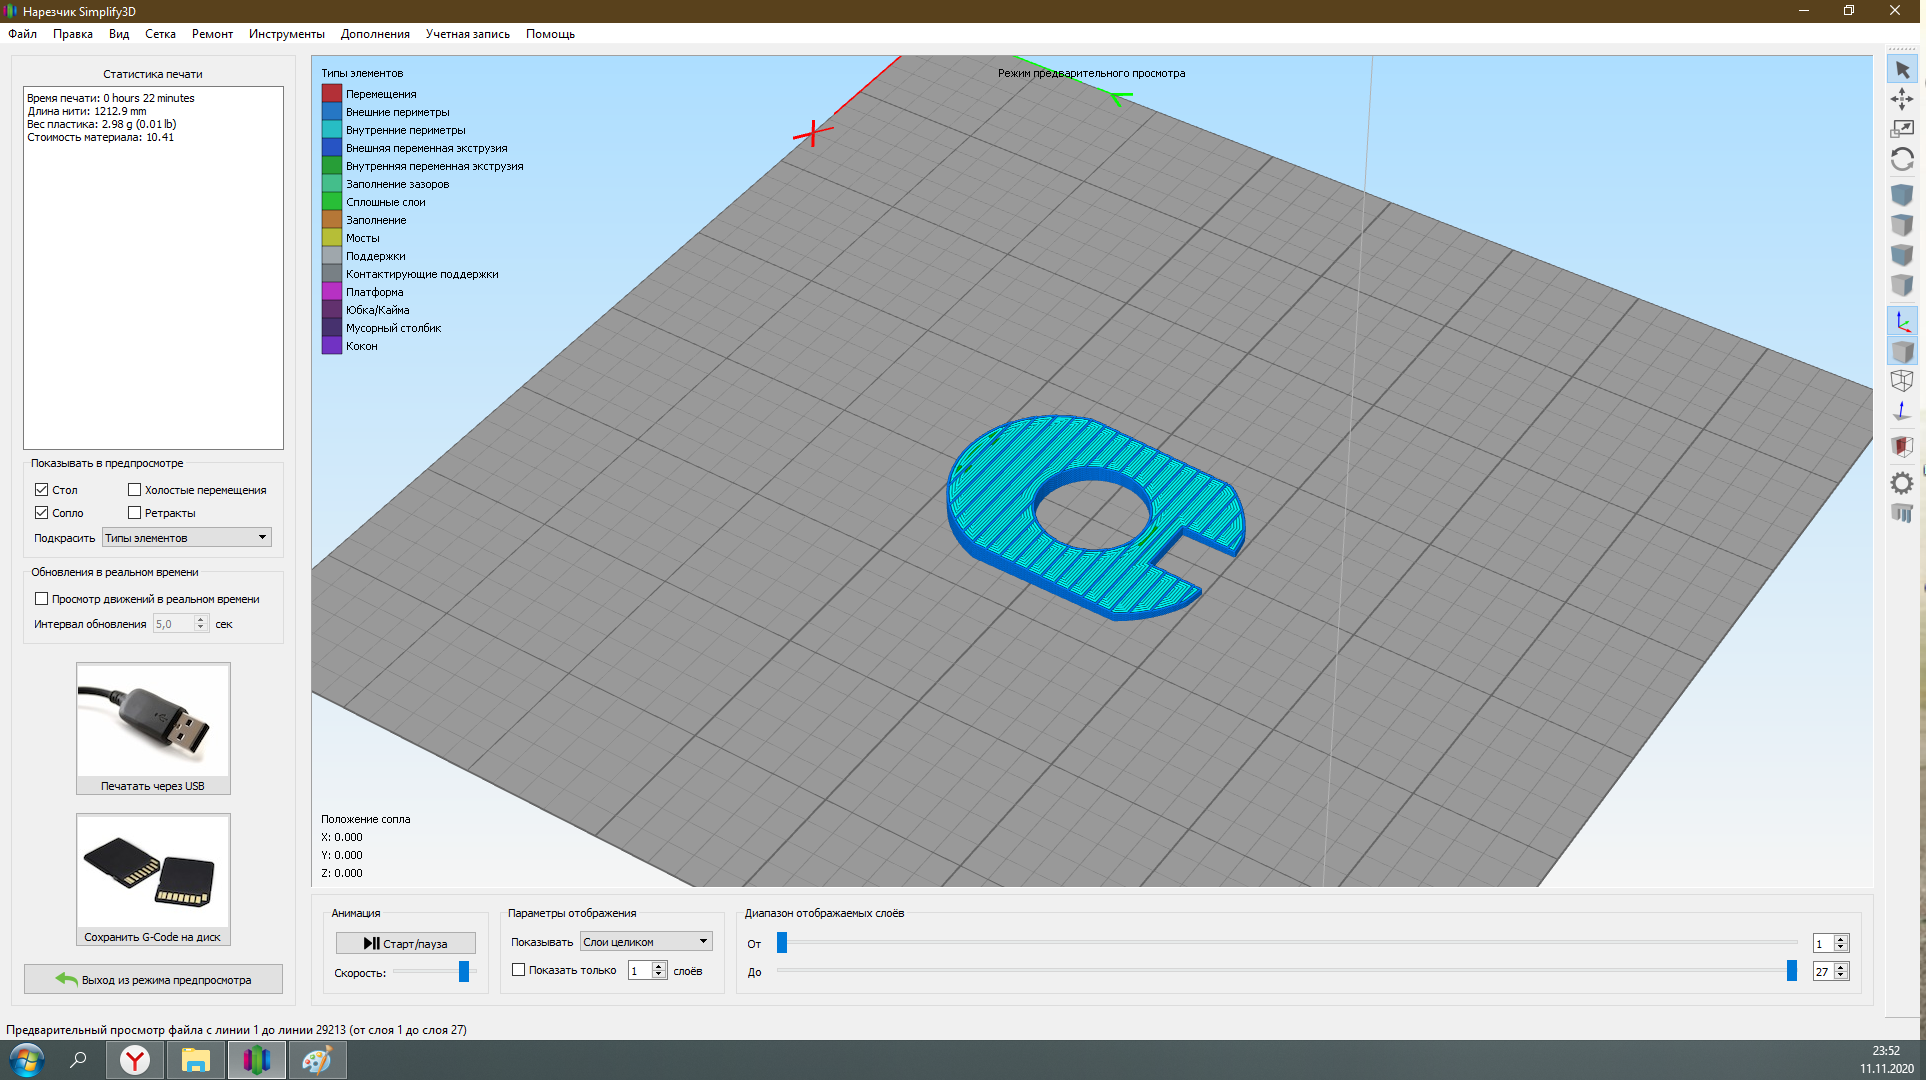Select the rotate model tool
1926x1086 pixels.
[x=1902, y=160]
